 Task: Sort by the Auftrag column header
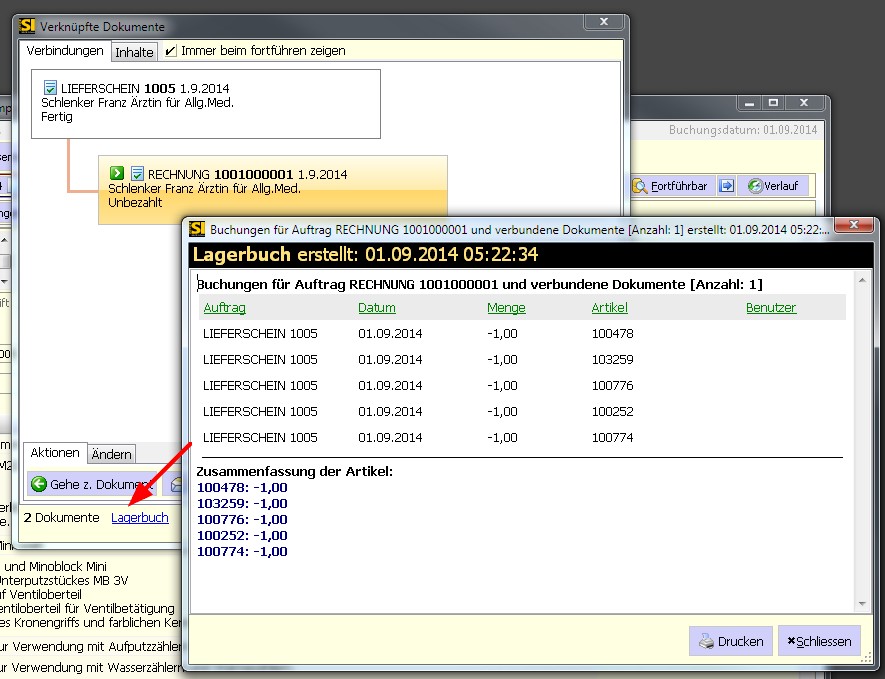224,308
